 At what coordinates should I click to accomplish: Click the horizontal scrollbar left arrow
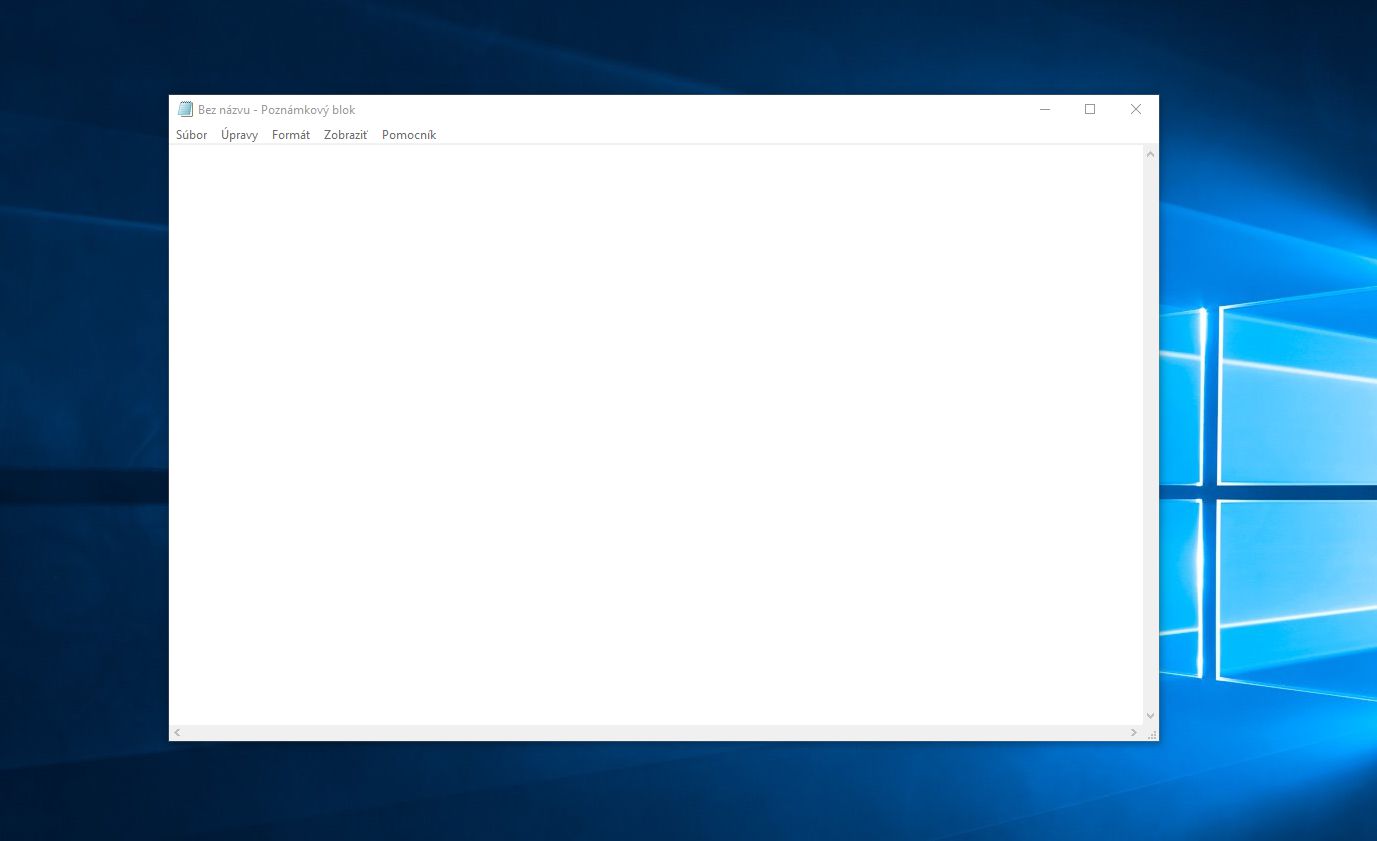[177, 733]
